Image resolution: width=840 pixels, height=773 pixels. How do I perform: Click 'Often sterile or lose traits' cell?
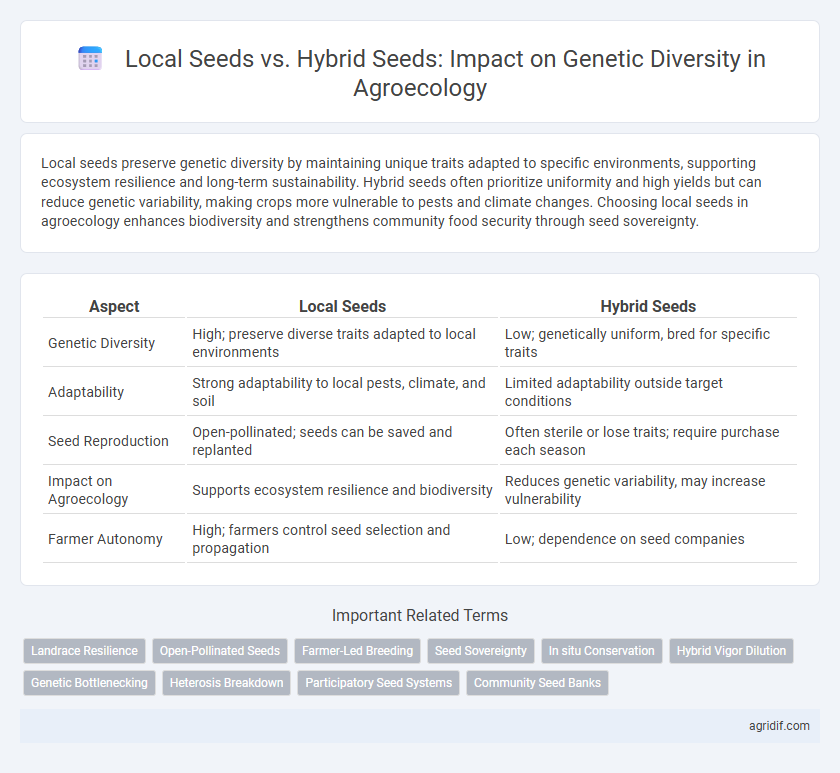click(x=648, y=441)
